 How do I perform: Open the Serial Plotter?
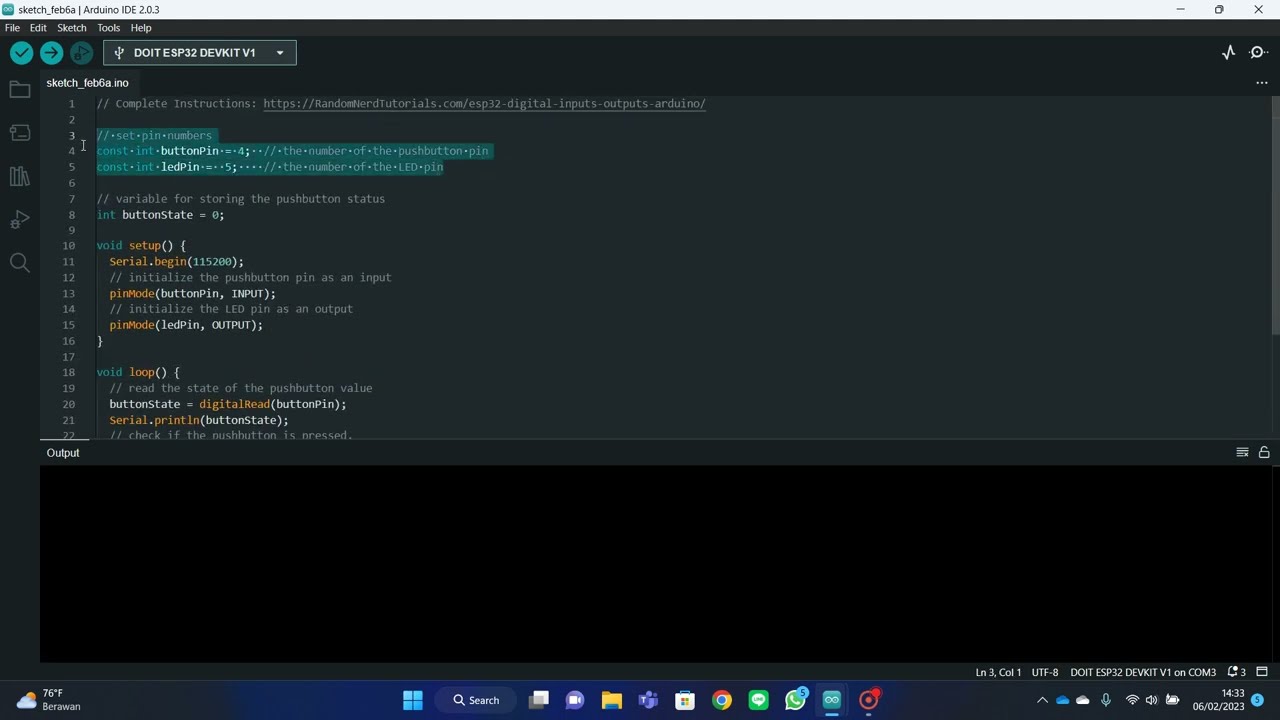pyautogui.click(x=1229, y=53)
